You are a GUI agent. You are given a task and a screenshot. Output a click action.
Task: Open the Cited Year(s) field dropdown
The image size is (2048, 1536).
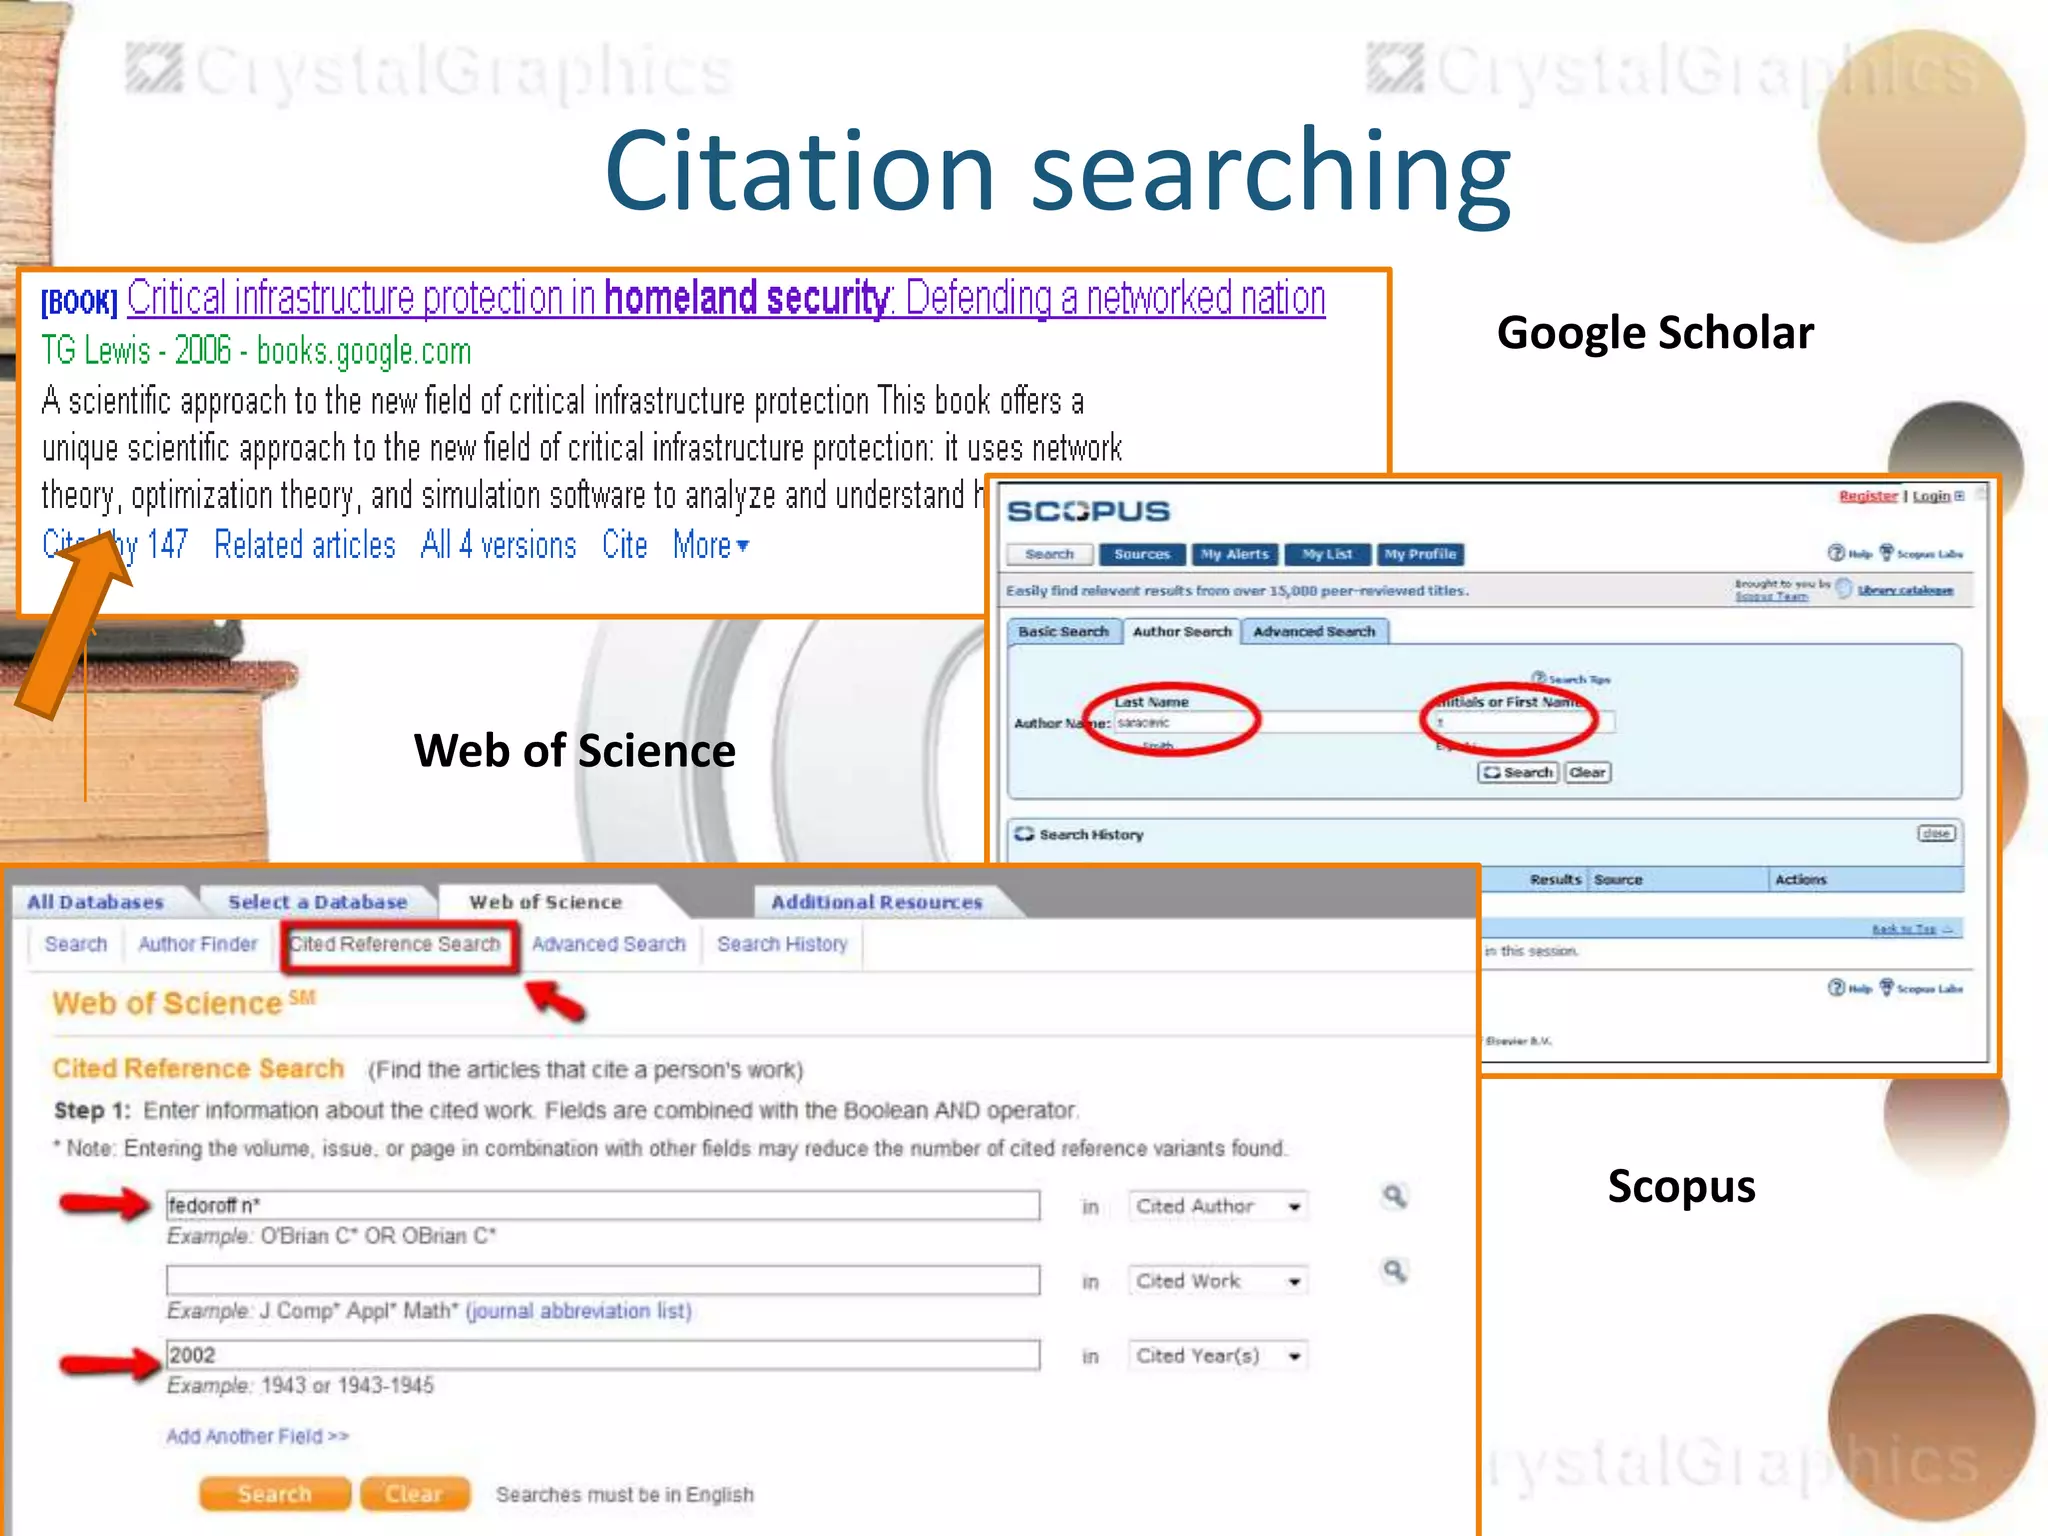point(1218,1356)
